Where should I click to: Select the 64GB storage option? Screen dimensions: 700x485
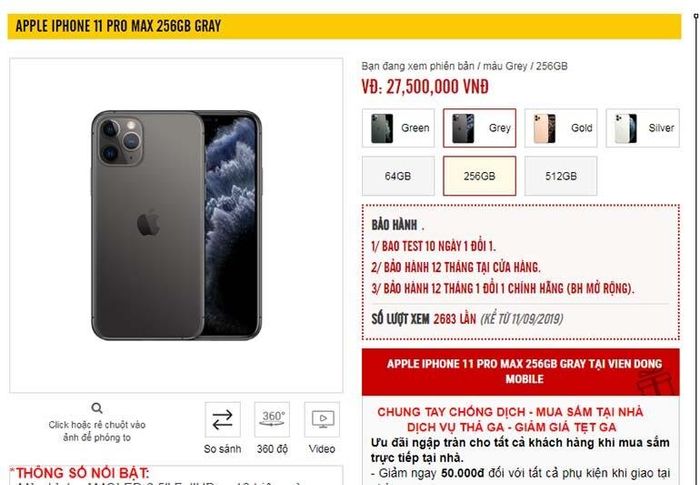(398, 176)
